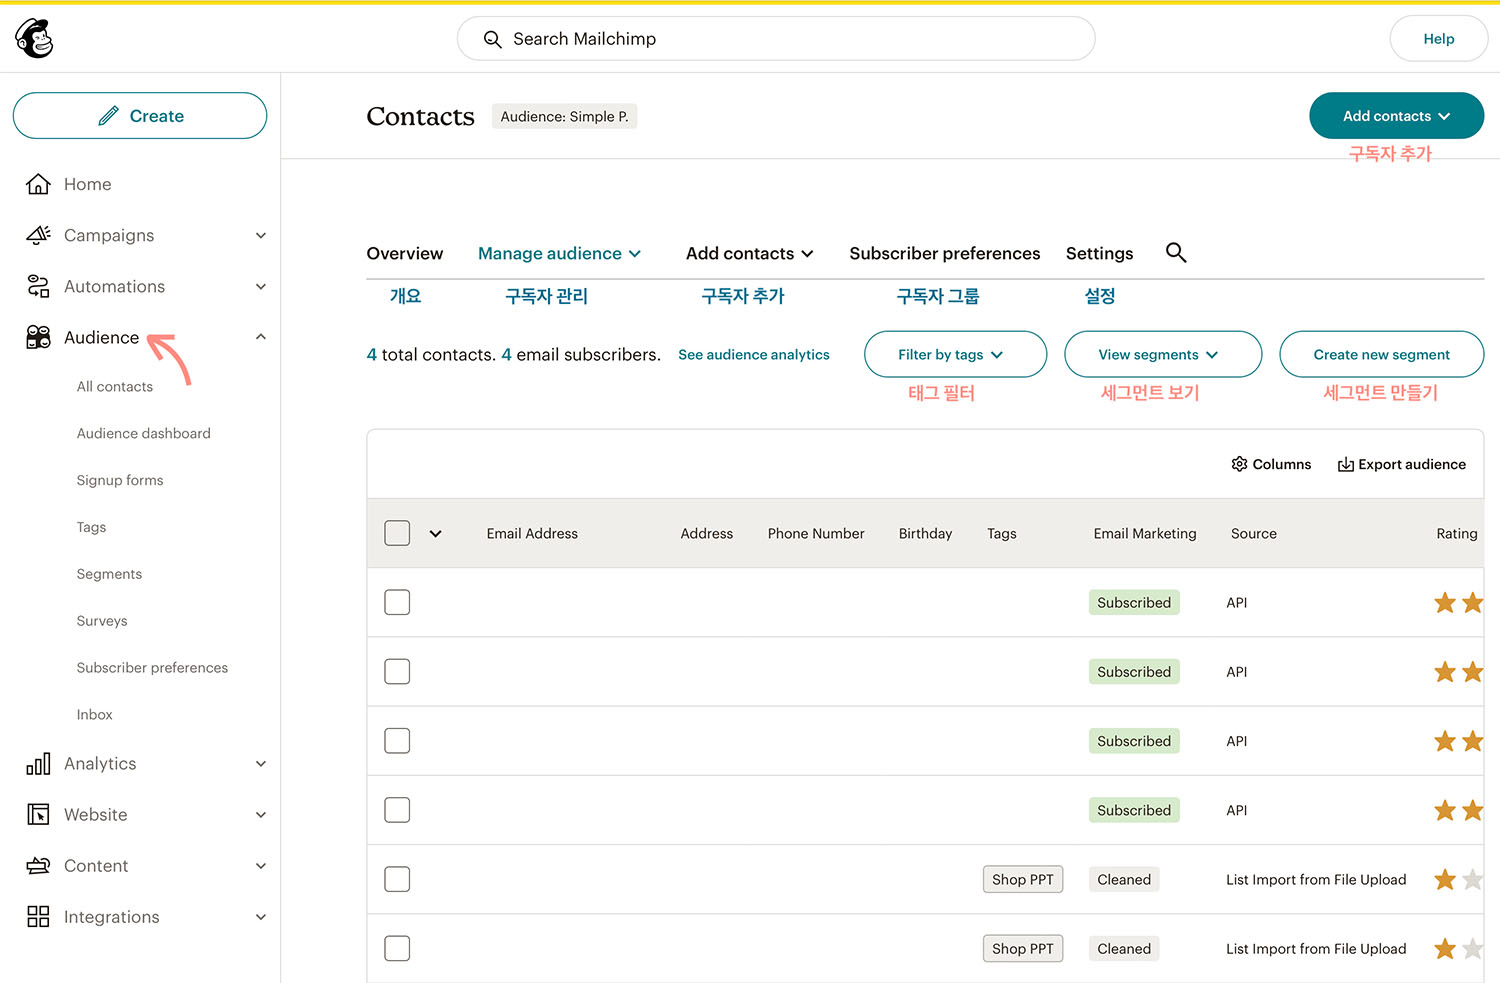Viewport: 1500px width, 983px height.
Task: Open Tags in the sidebar
Action: tap(91, 528)
